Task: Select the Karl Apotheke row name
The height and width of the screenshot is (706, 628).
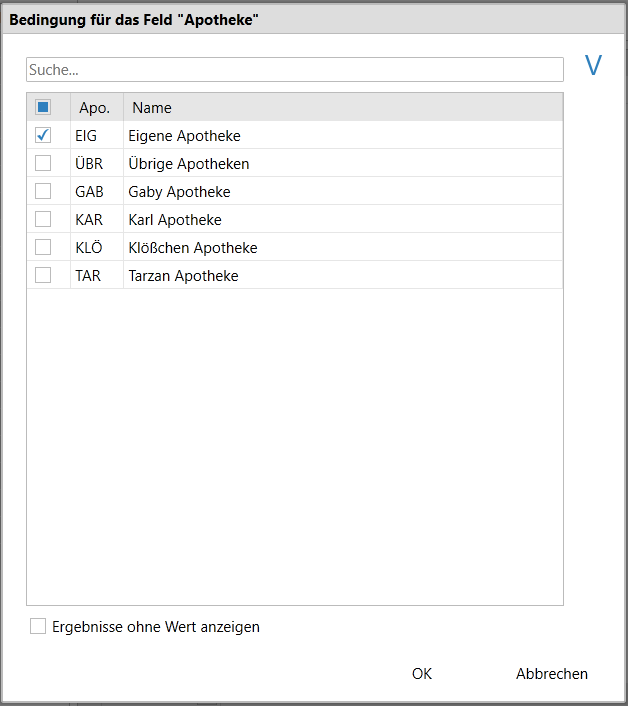Action: [x=175, y=220]
